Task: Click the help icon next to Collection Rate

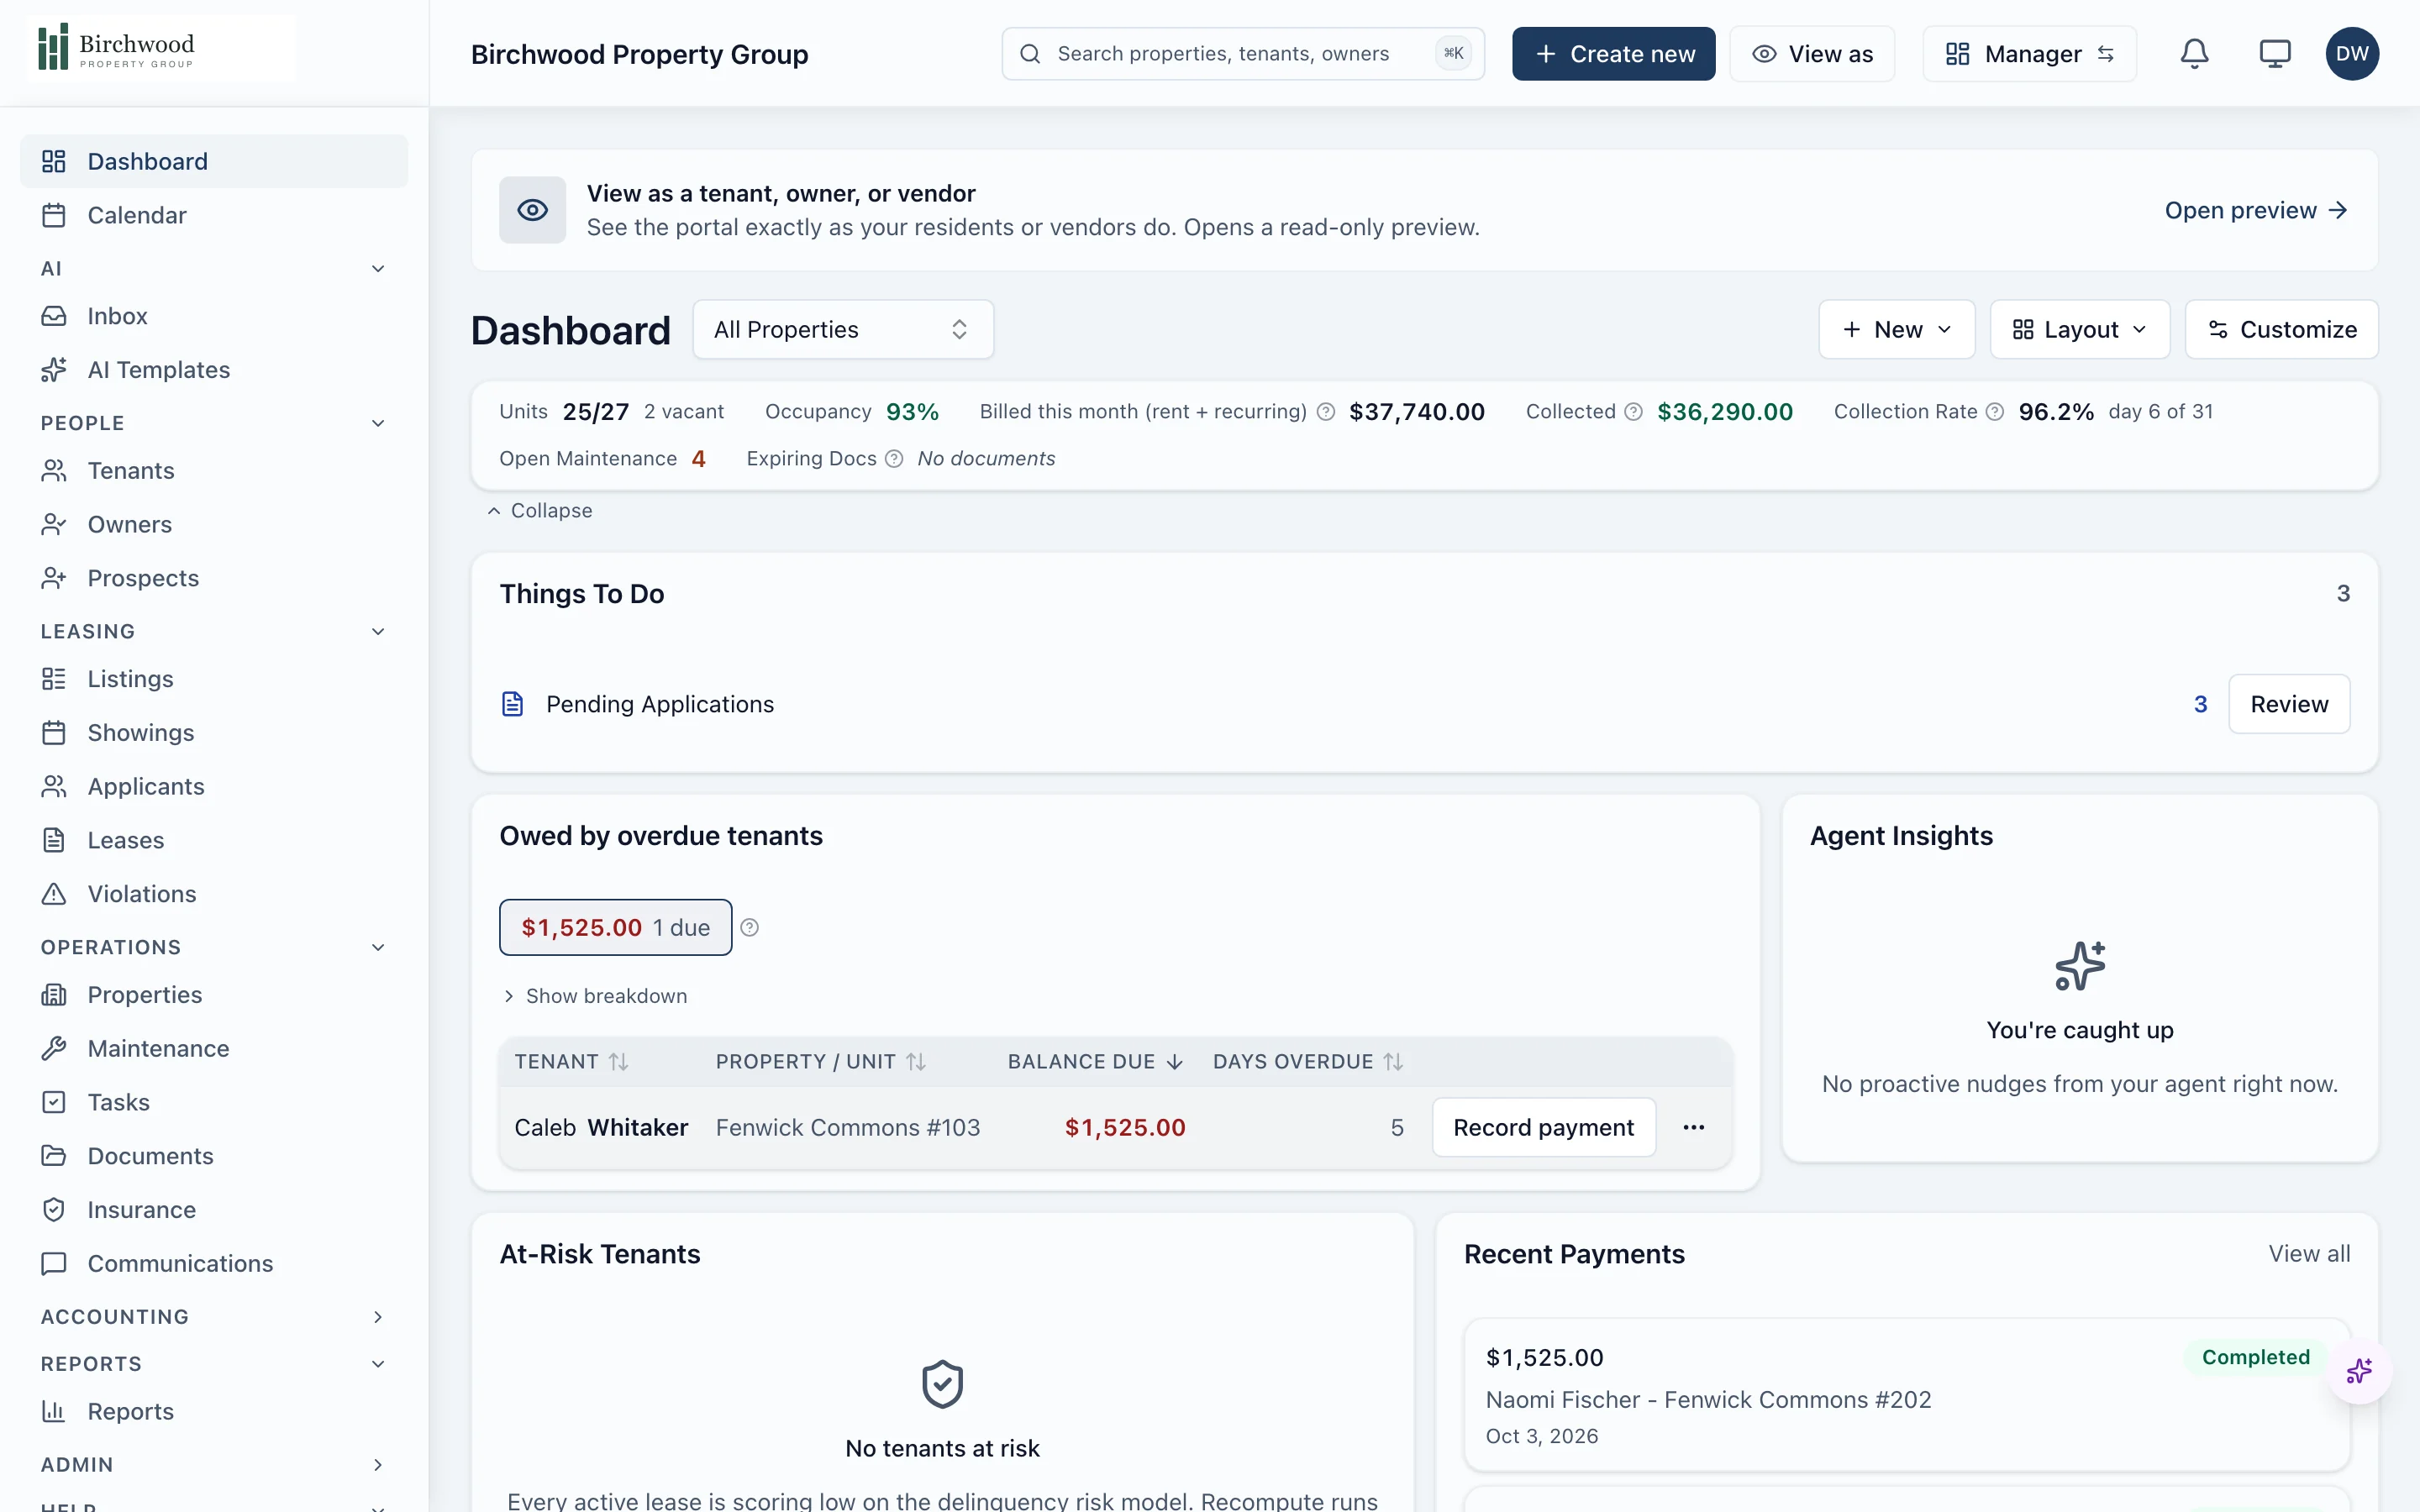Action: [x=1994, y=412]
